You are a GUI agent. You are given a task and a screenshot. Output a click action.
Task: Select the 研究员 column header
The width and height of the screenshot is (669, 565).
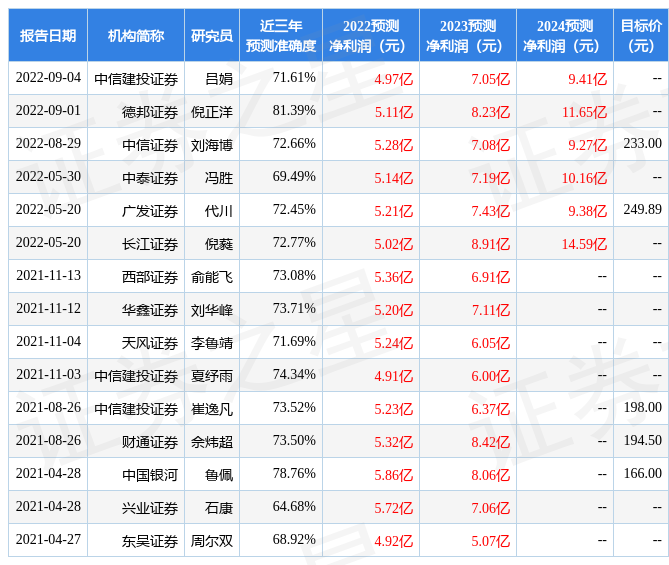(212, 35)
